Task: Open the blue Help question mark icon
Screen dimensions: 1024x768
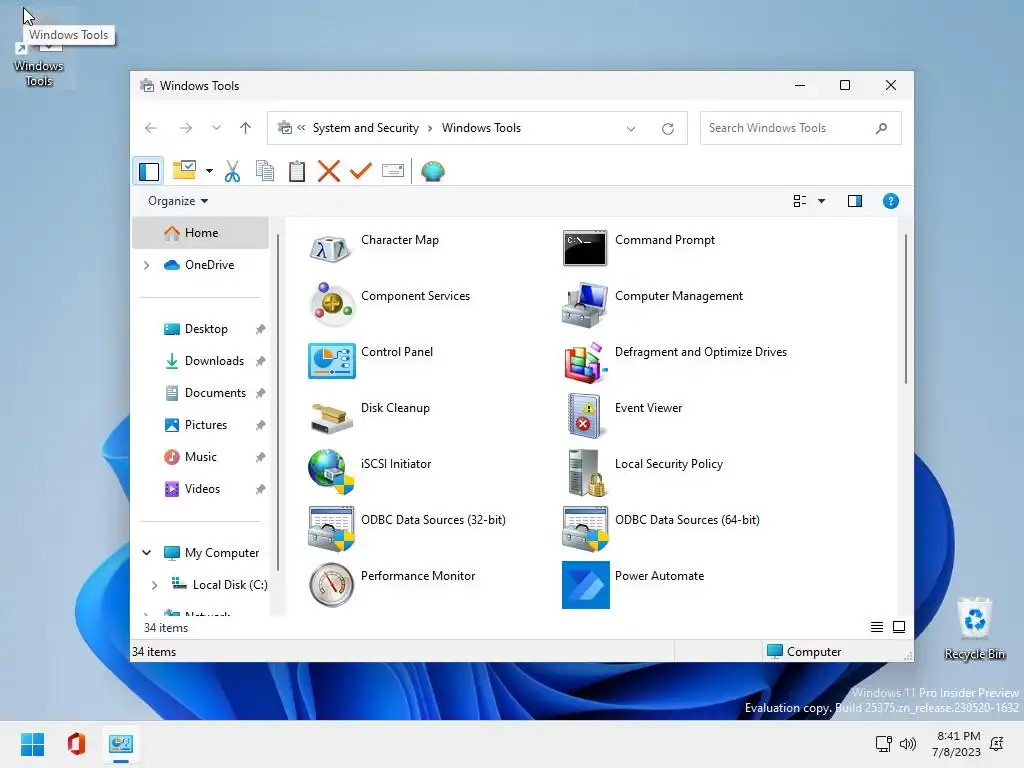Action: 890,201
